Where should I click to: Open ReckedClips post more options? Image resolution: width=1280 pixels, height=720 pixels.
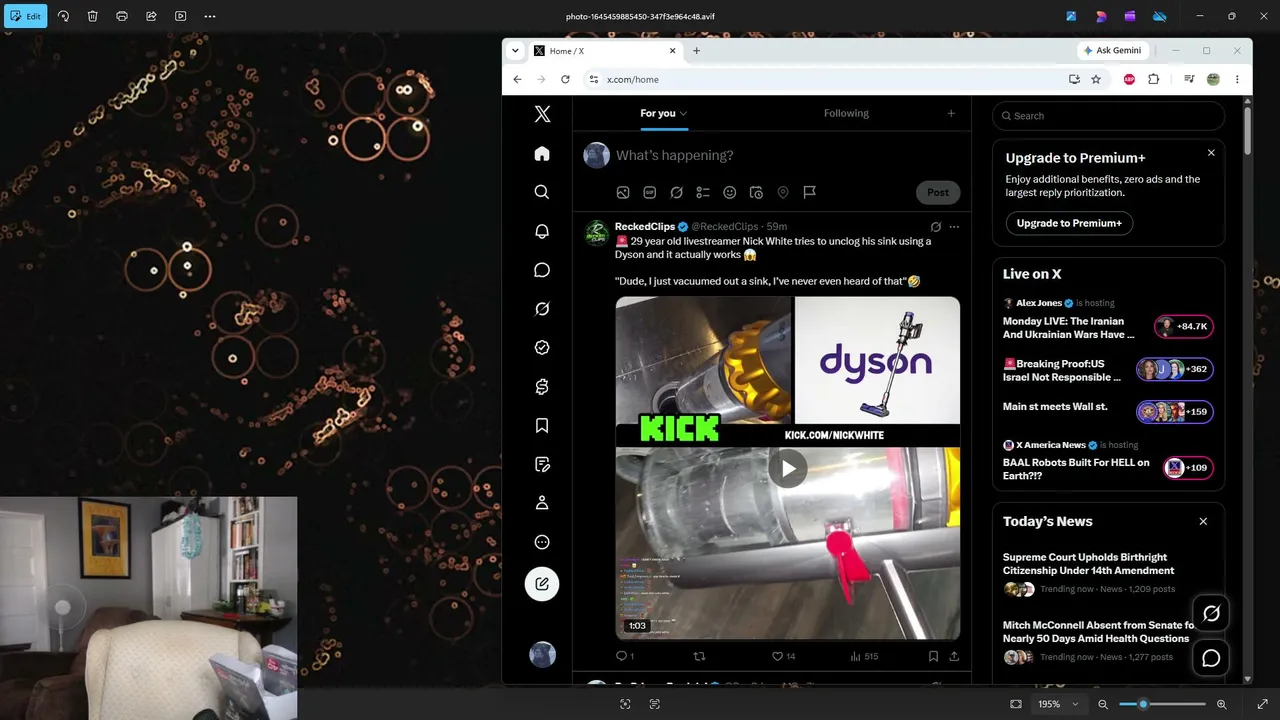(x=954, y=227)
